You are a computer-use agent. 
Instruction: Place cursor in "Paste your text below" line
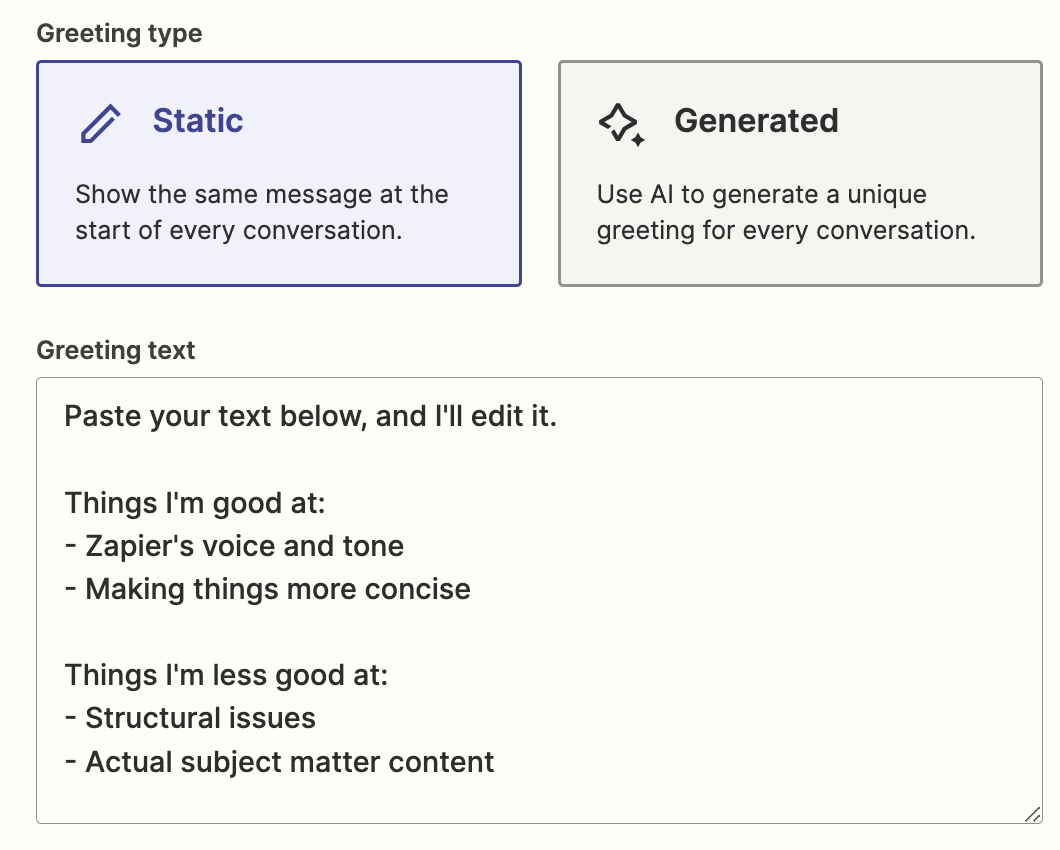pos(310,415)
